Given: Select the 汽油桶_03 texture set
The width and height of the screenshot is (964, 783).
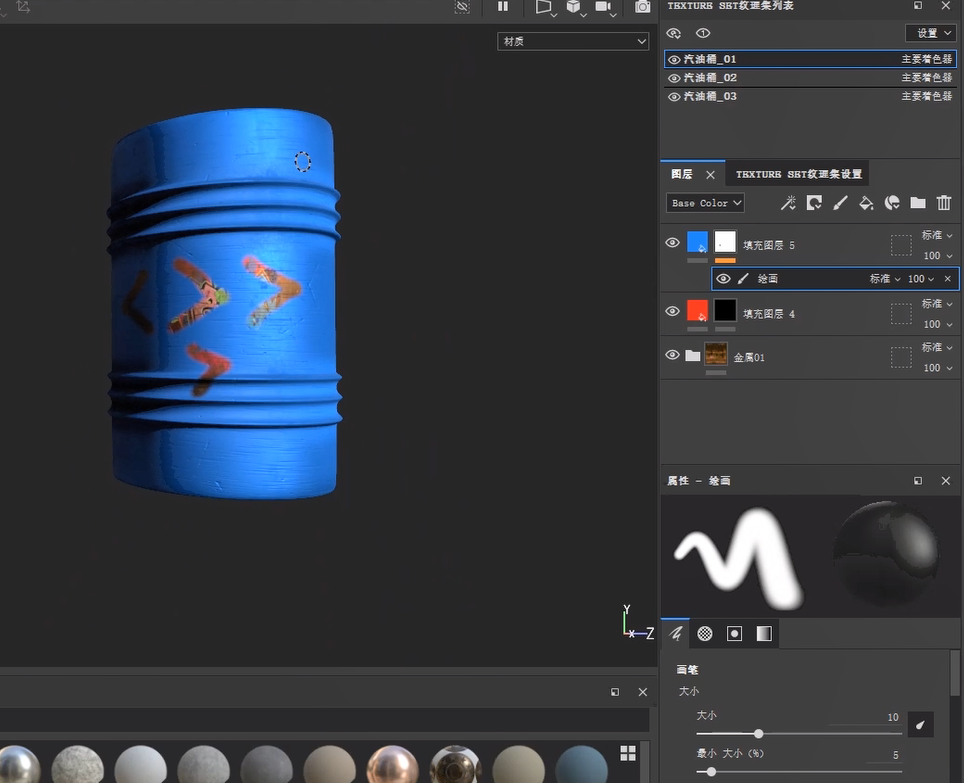Looking at the screenshot, I should point(711,97).
